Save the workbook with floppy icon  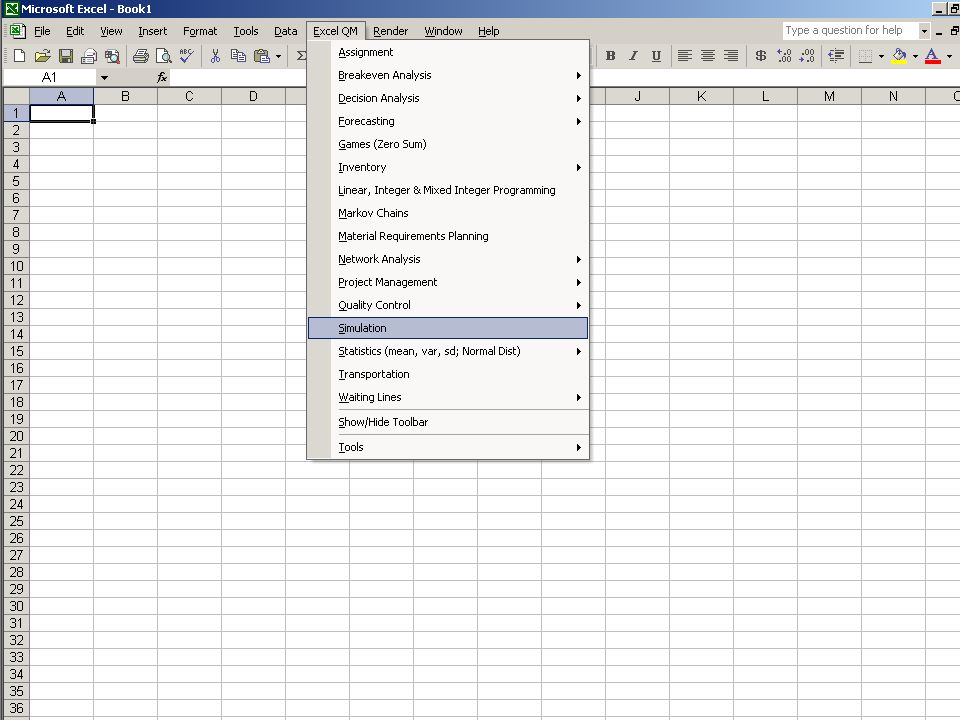tap(66, 56)
